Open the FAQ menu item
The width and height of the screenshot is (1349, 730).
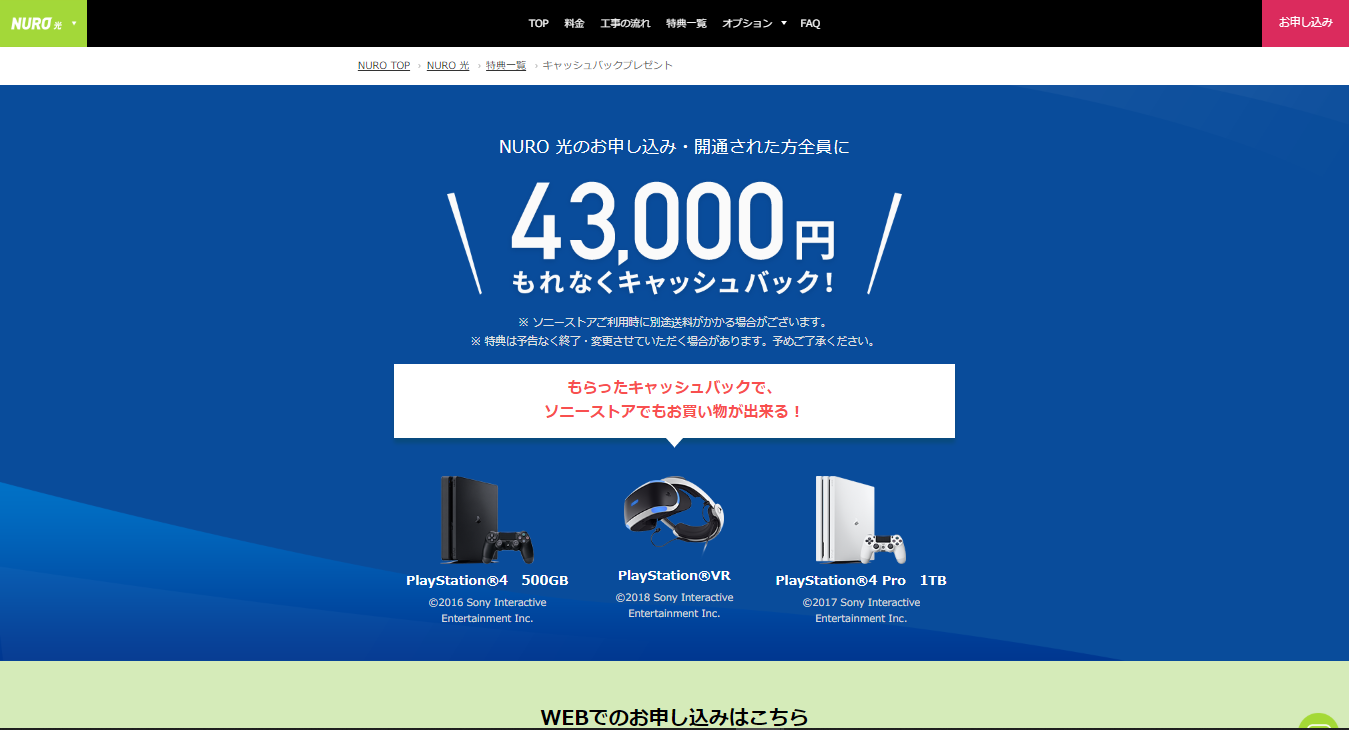coord(810,23)
